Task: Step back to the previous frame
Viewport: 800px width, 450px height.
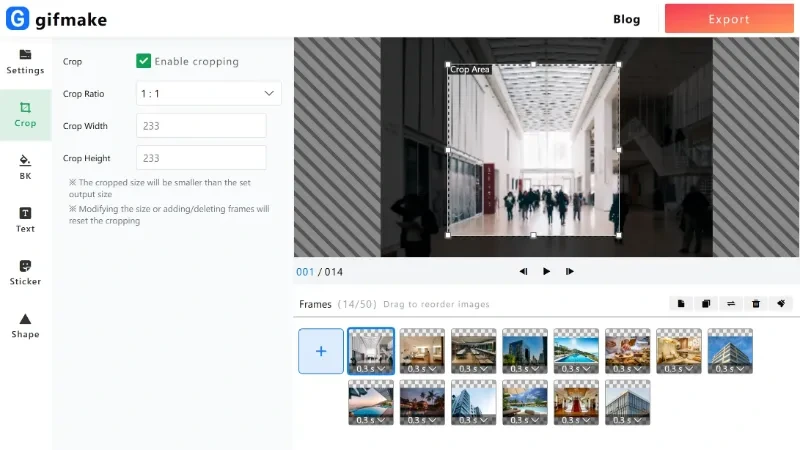Action: click(x=523, y=271)
